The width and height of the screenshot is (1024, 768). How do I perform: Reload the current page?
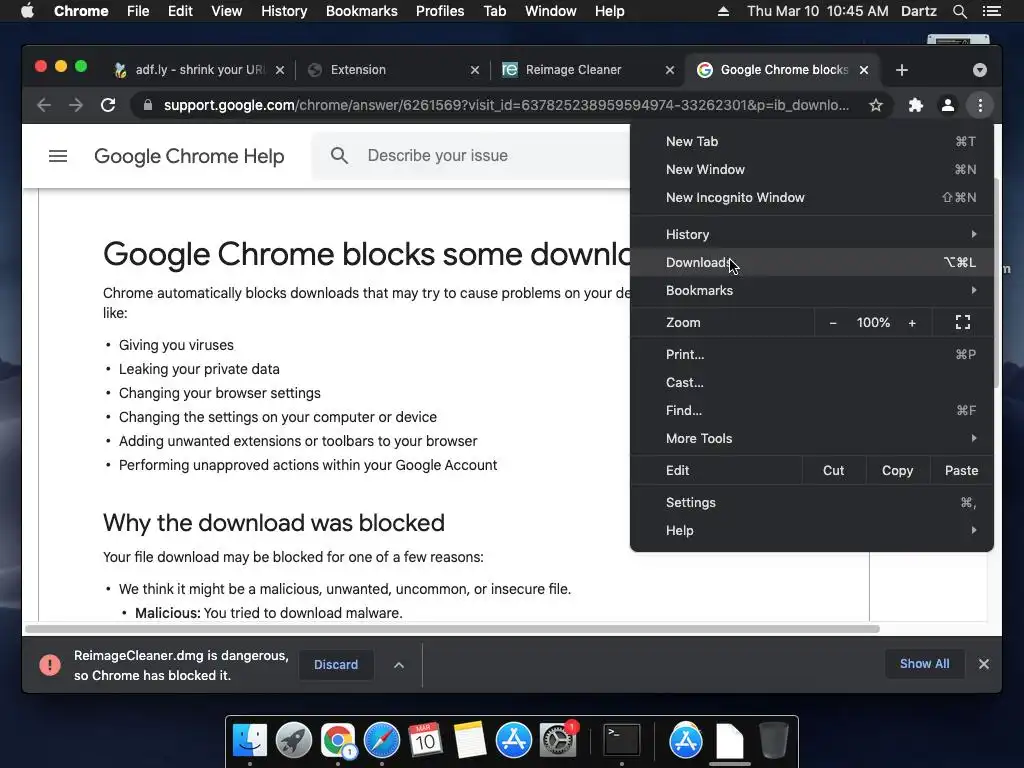click(x=108, y=105)
